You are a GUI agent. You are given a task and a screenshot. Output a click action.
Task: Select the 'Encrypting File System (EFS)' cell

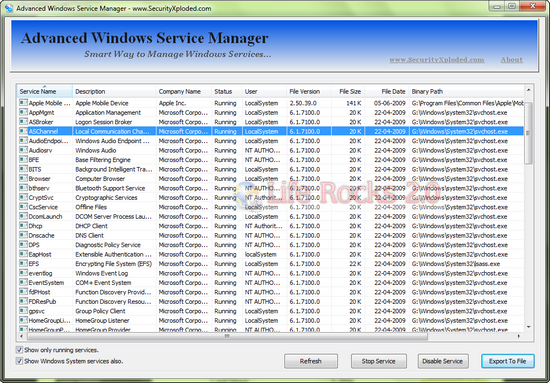(x=114, y=264)
